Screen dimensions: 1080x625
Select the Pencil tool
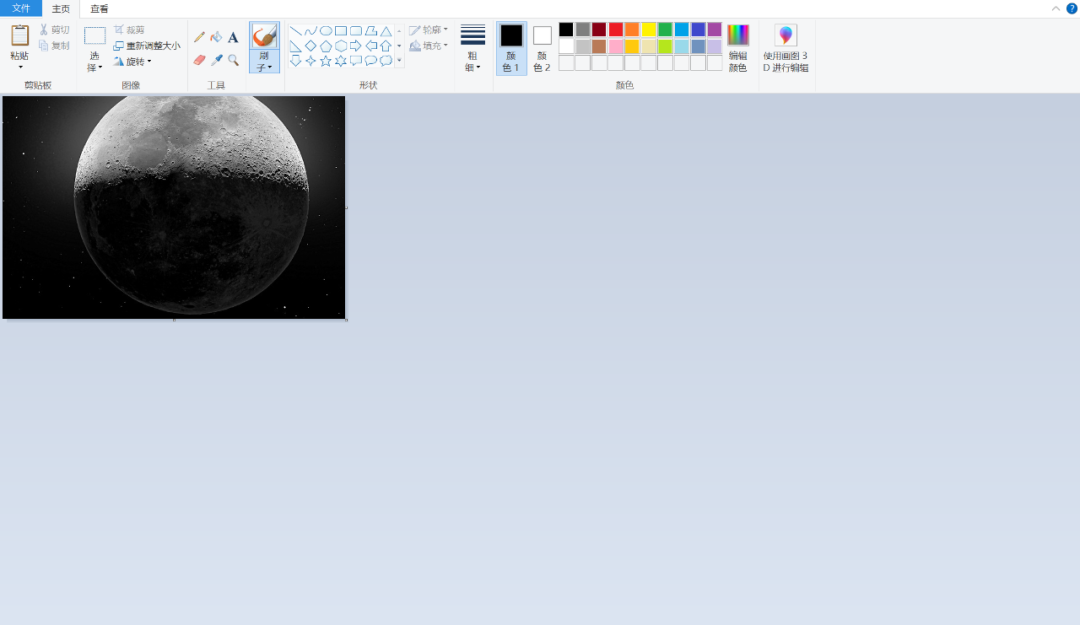click(x=199, y=37)
